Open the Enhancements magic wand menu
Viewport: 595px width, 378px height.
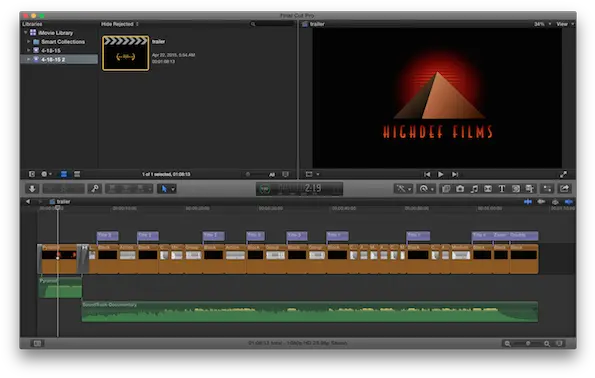403,189
